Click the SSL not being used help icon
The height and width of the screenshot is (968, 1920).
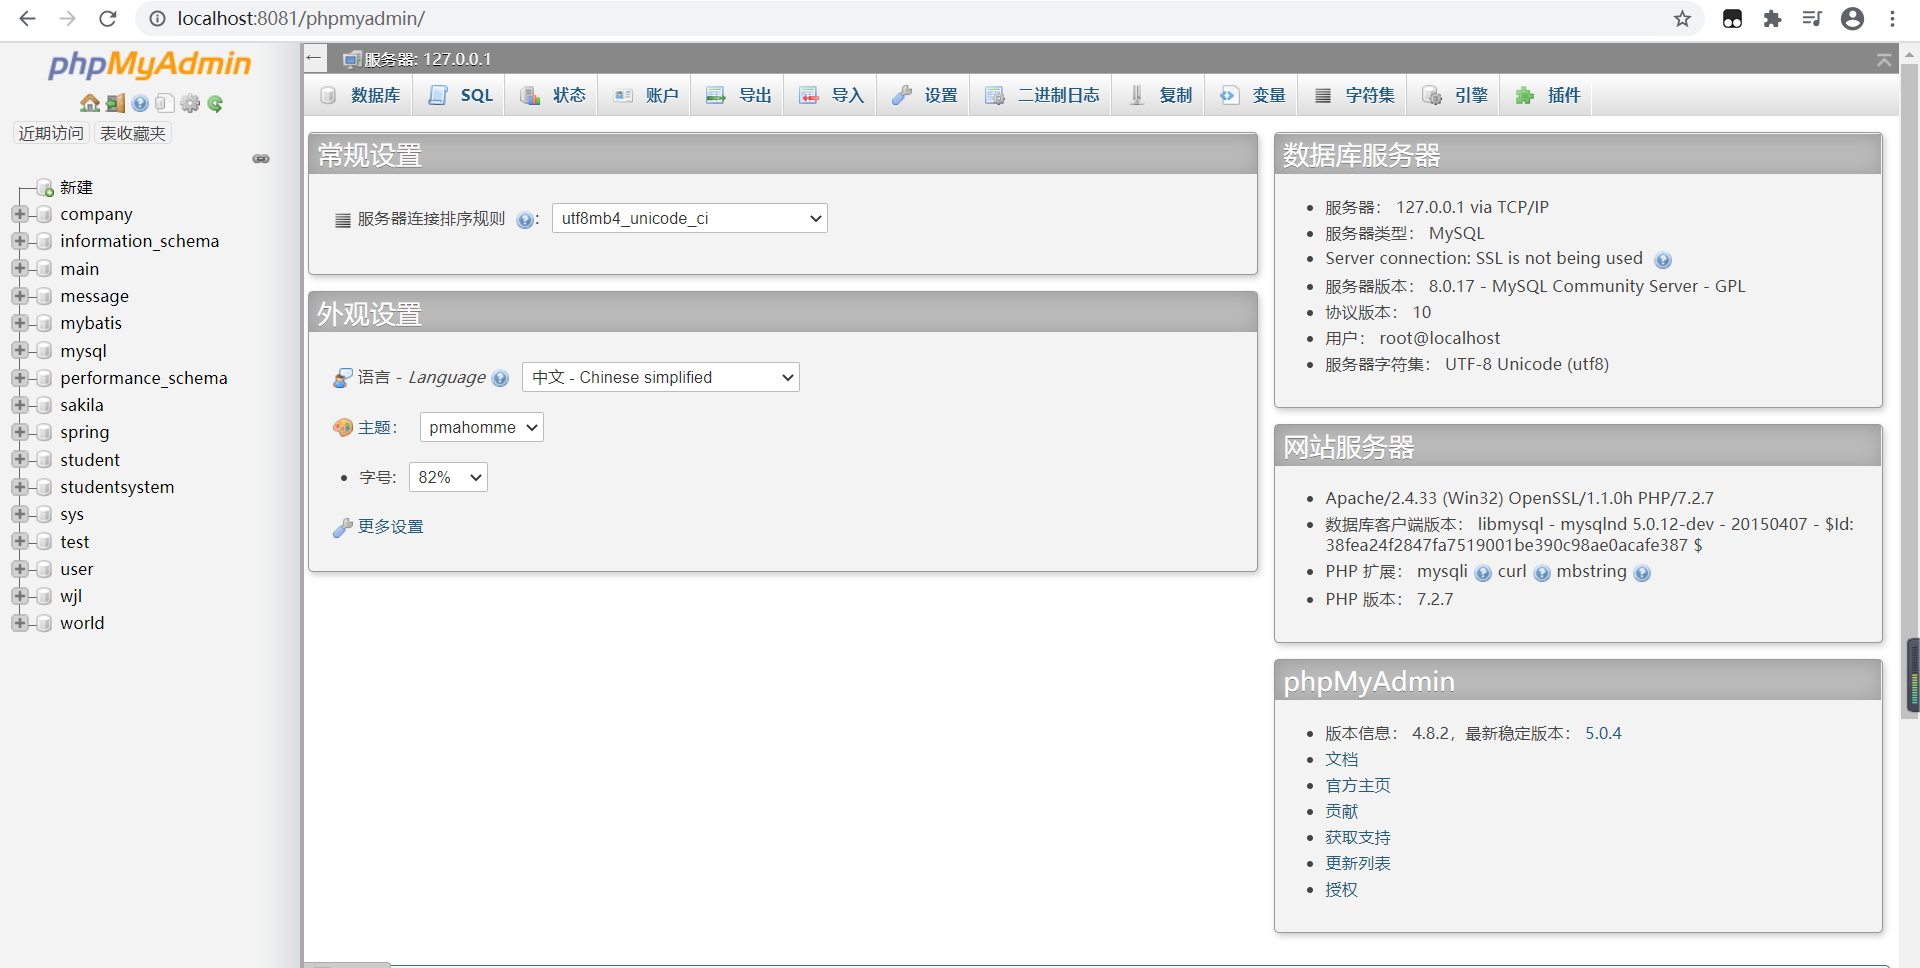[1663, 260]
